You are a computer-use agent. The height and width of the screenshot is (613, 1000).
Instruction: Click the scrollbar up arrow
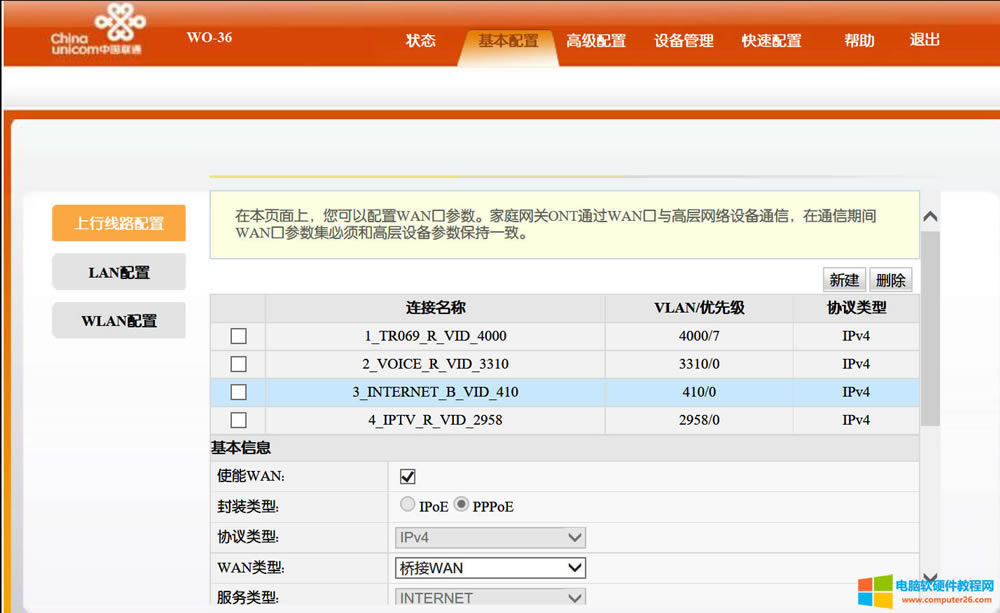click(930, 217)
